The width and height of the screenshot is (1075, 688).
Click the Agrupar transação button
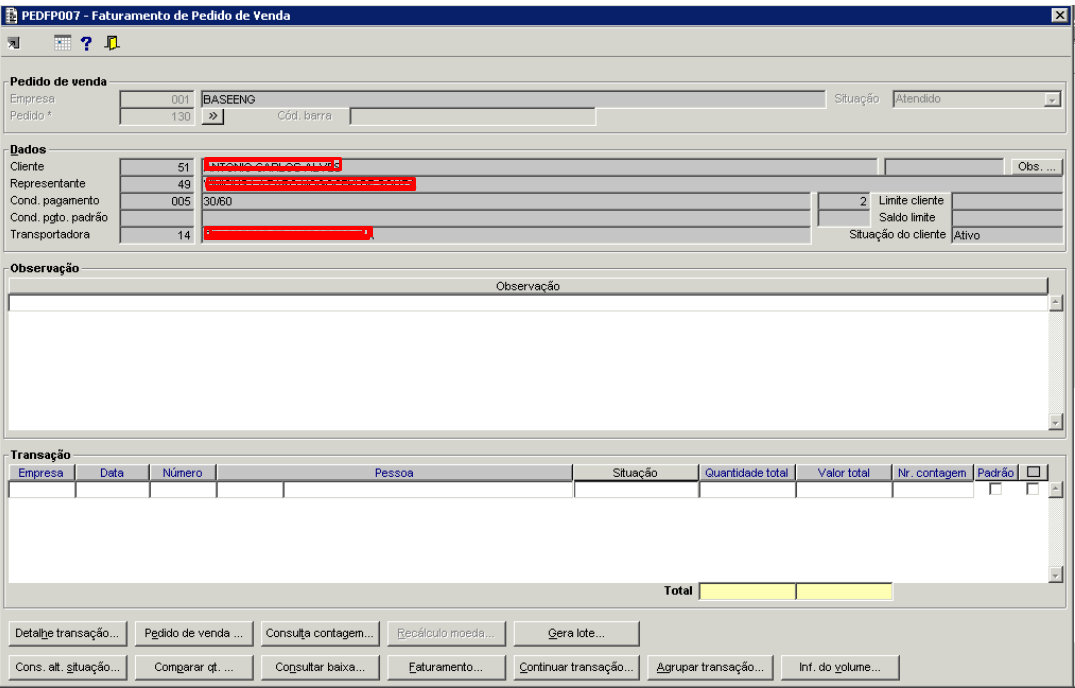pos(710,667)
